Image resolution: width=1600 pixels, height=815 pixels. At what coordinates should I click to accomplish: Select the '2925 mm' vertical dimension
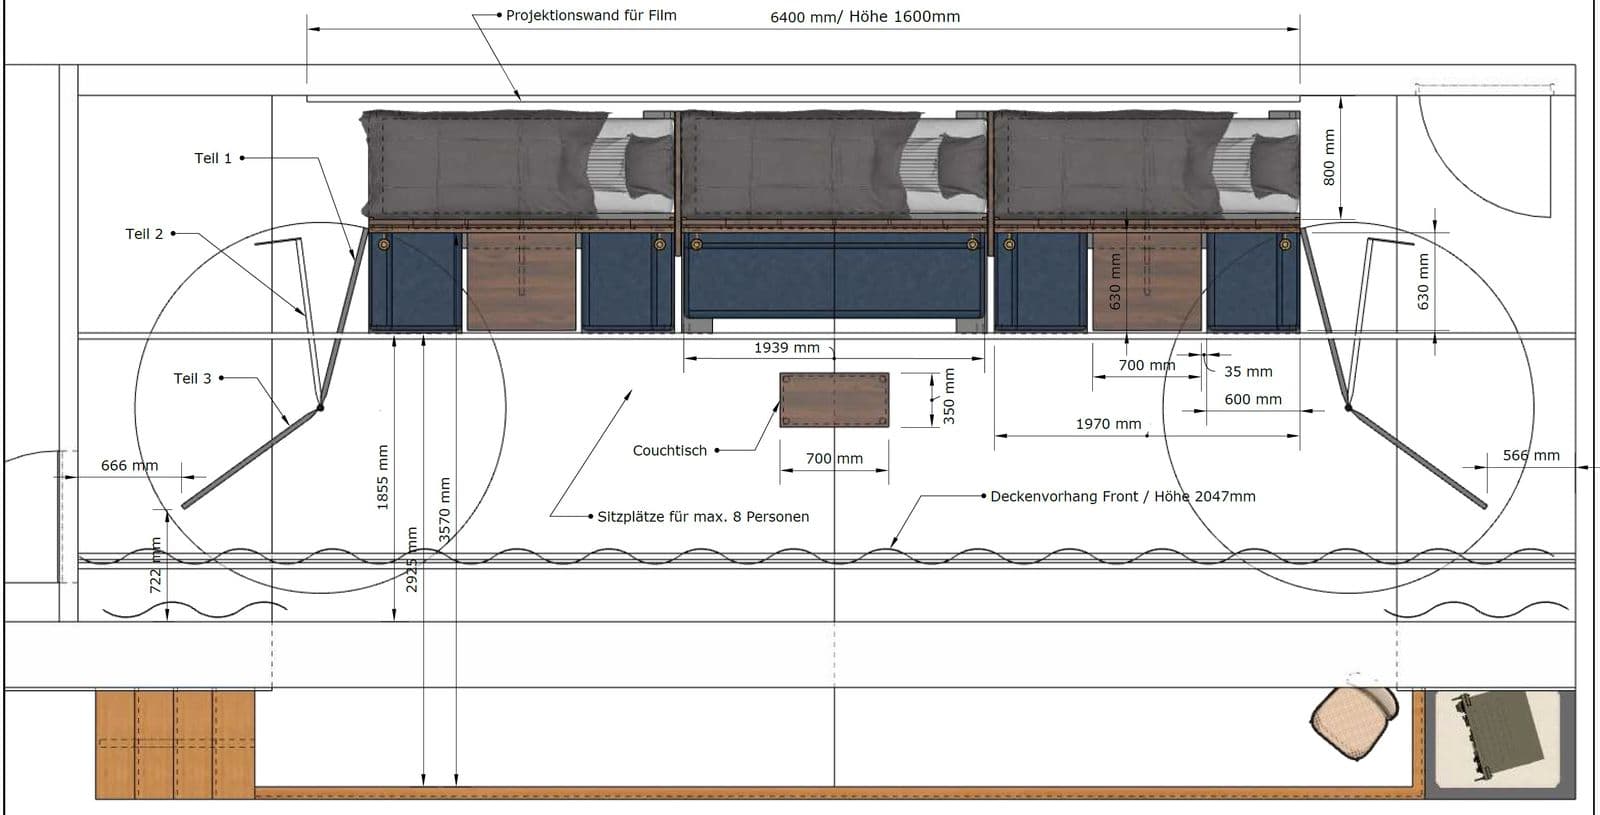pos(412,560)
